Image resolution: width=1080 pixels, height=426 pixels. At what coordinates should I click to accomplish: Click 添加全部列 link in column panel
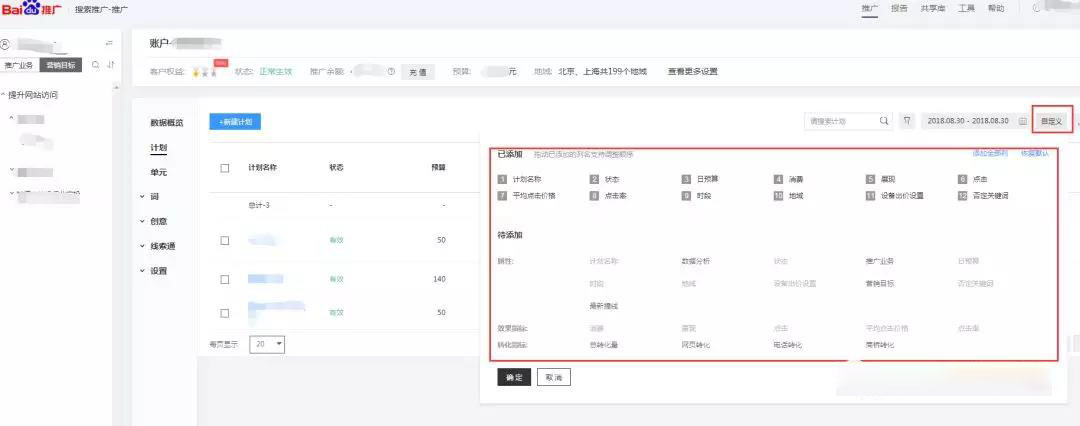tap(990, 154)
